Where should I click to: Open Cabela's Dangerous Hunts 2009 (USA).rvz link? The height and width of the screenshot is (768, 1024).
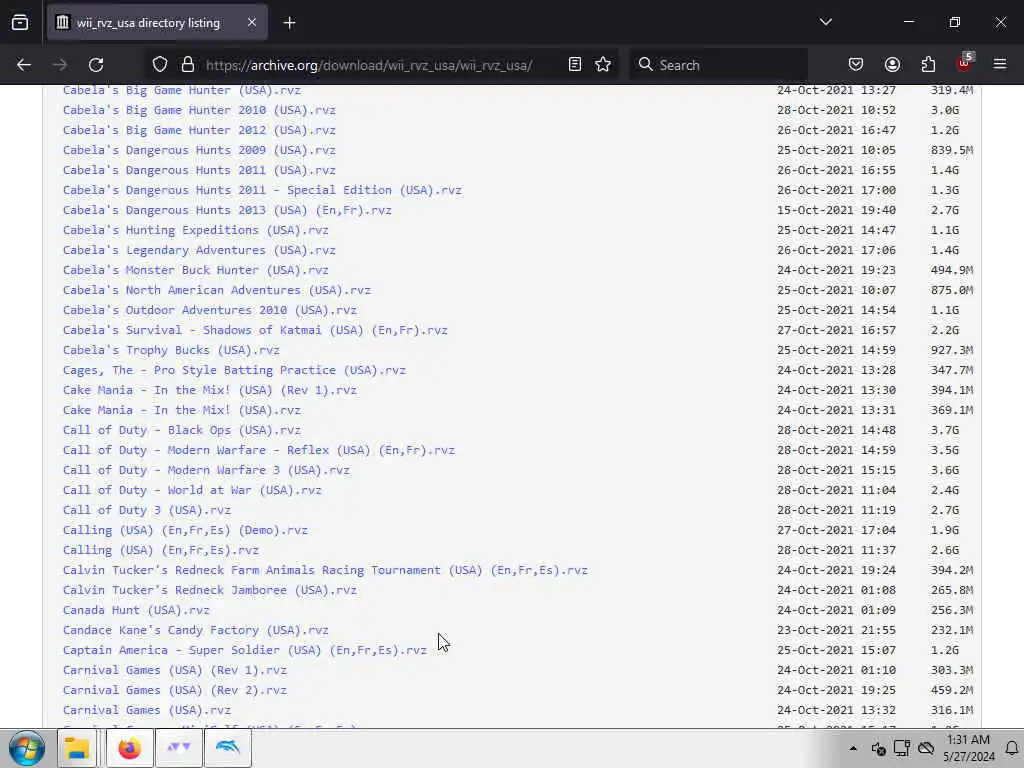[199, 150]
